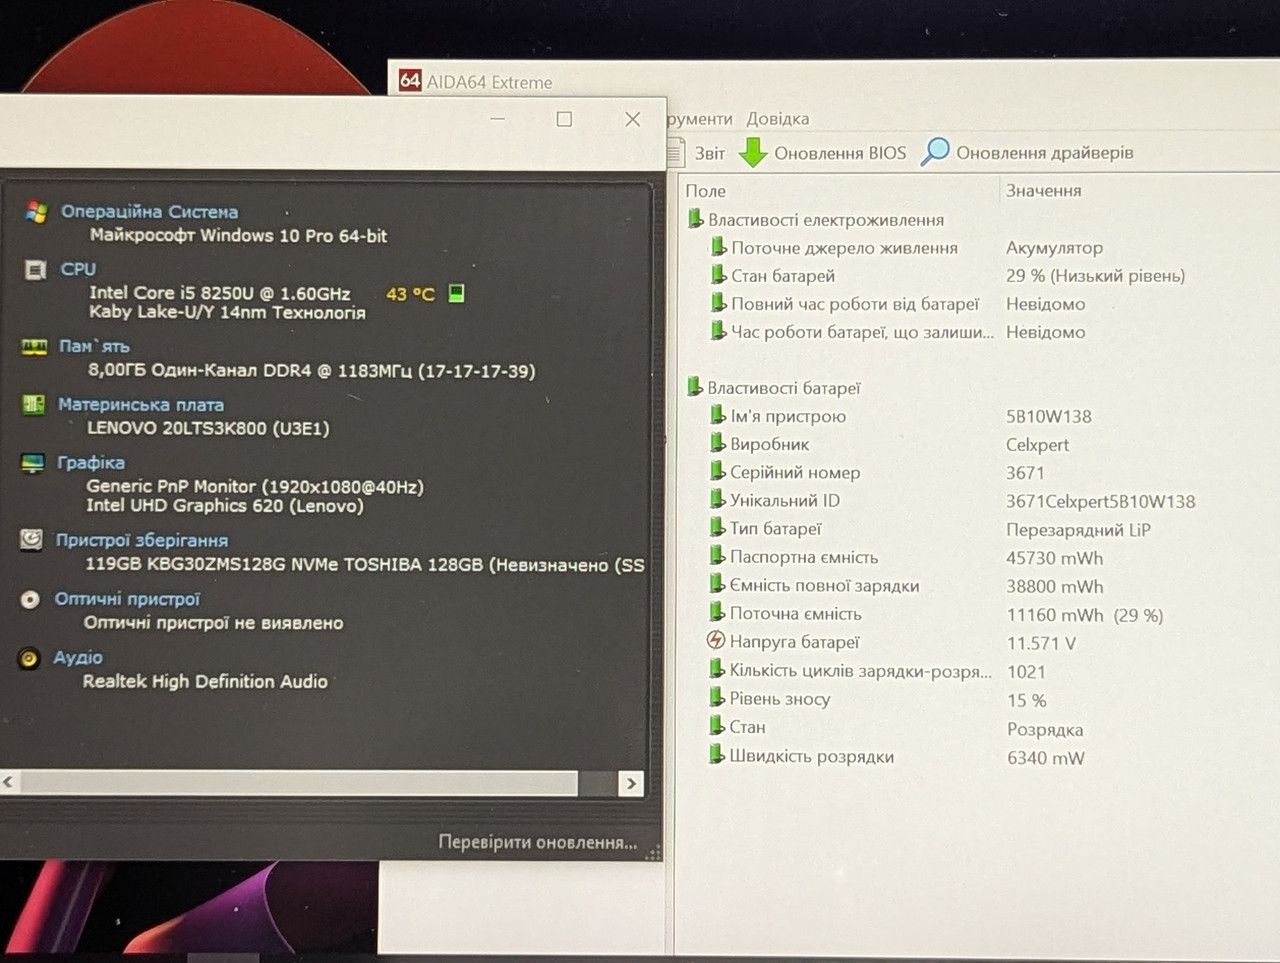Click the Материнська плата heading
The height and width of the screenshot is (963, 1280).
tap(141, 405)
